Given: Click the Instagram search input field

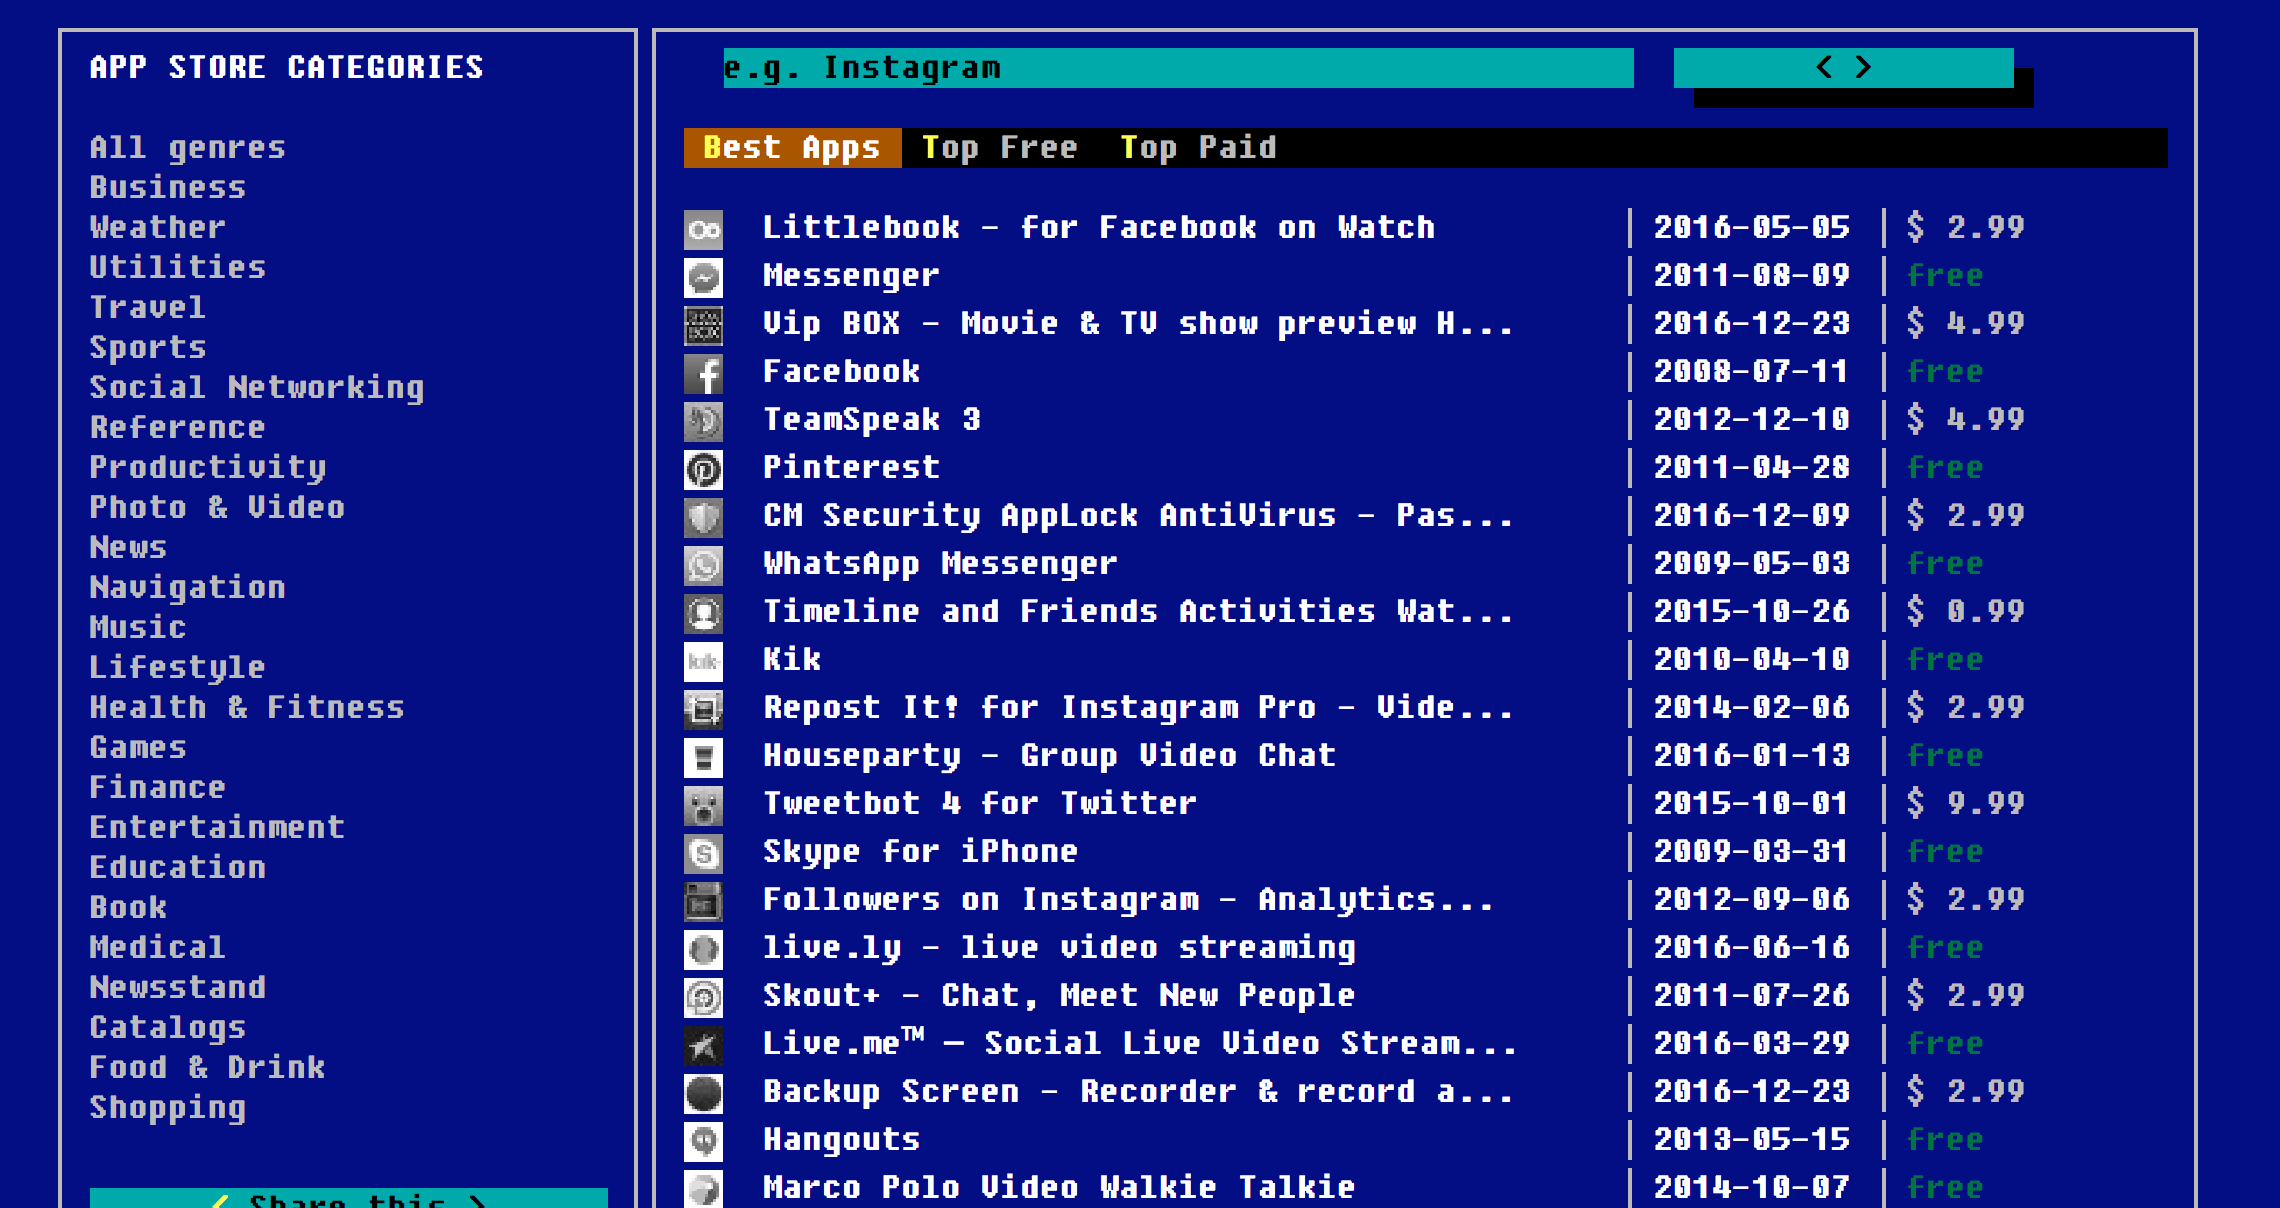Looking at the screenshot, I should click(x=1177, y=68).
